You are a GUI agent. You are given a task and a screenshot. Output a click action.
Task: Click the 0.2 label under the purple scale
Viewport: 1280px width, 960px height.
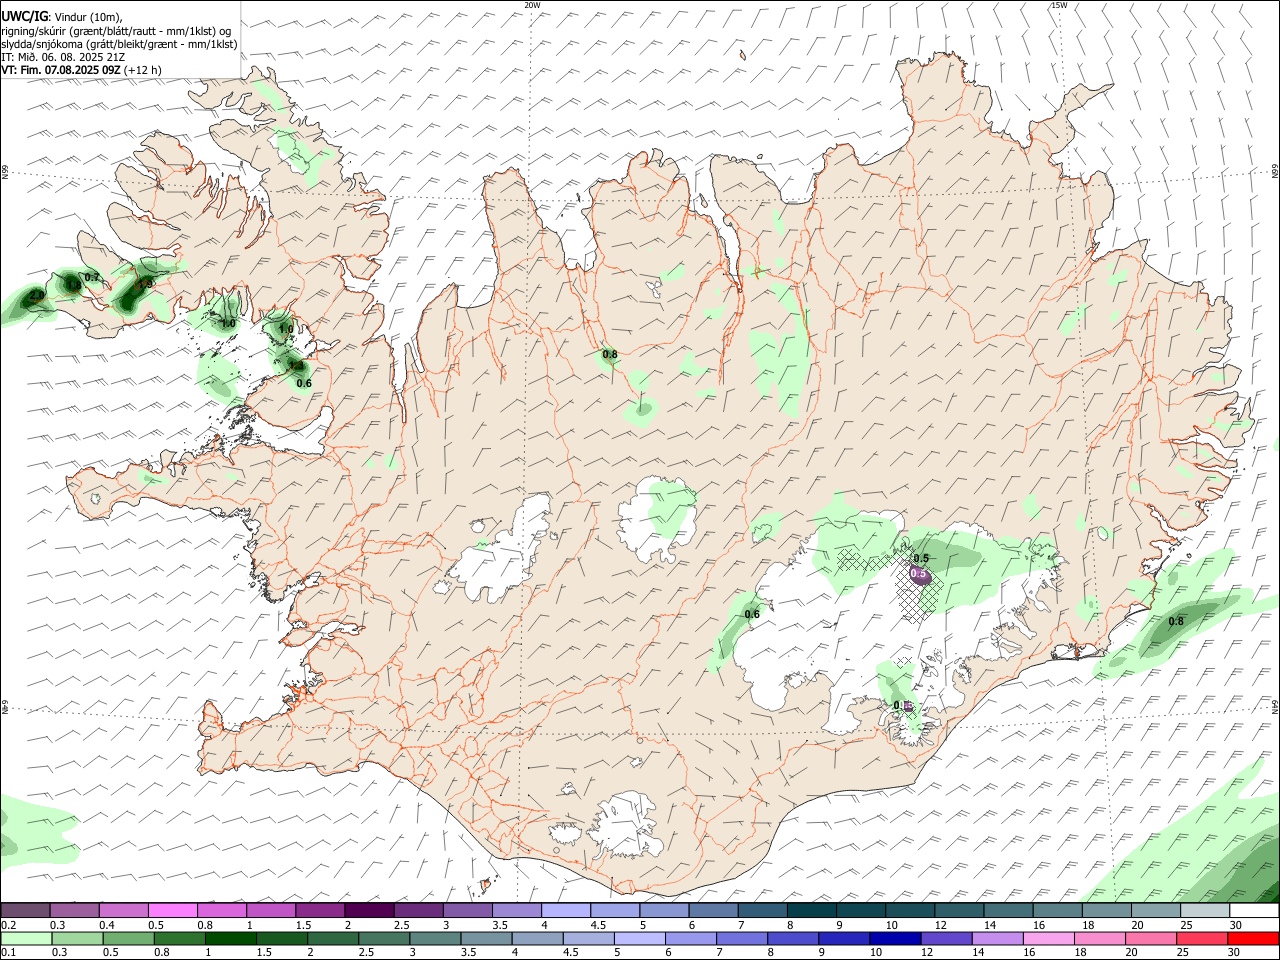tap(8, 925)
